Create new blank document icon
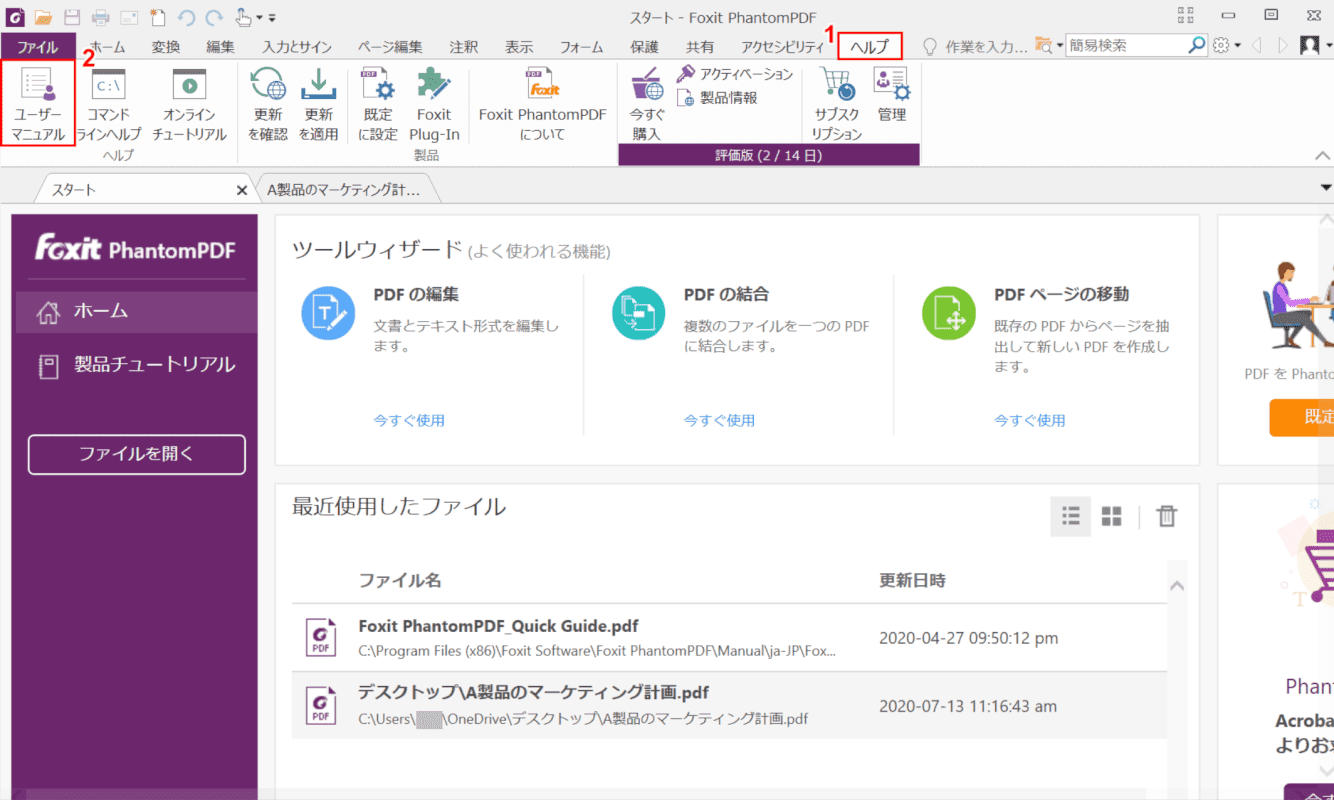The image size is (1334, 800). coord(157,17)
